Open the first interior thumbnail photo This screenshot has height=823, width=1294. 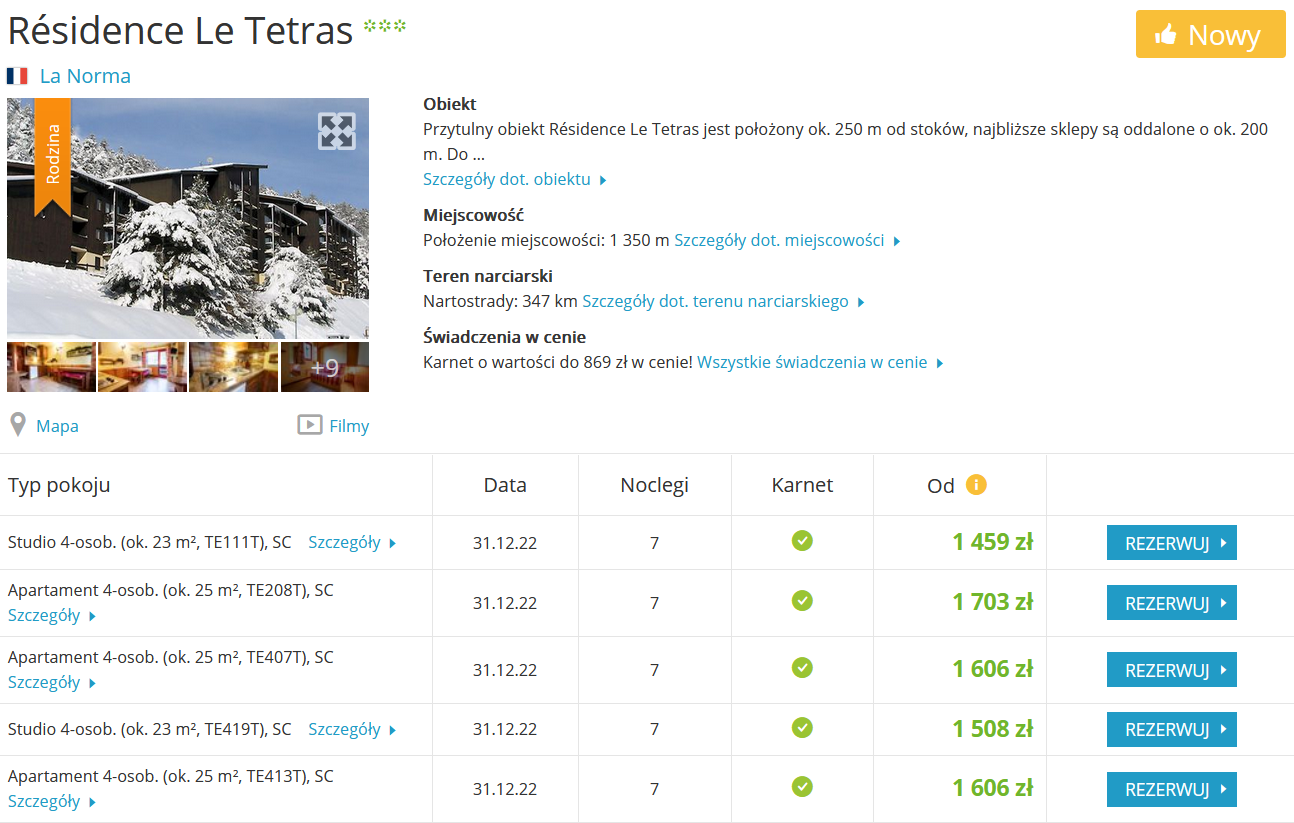click(x=51, y=367)
